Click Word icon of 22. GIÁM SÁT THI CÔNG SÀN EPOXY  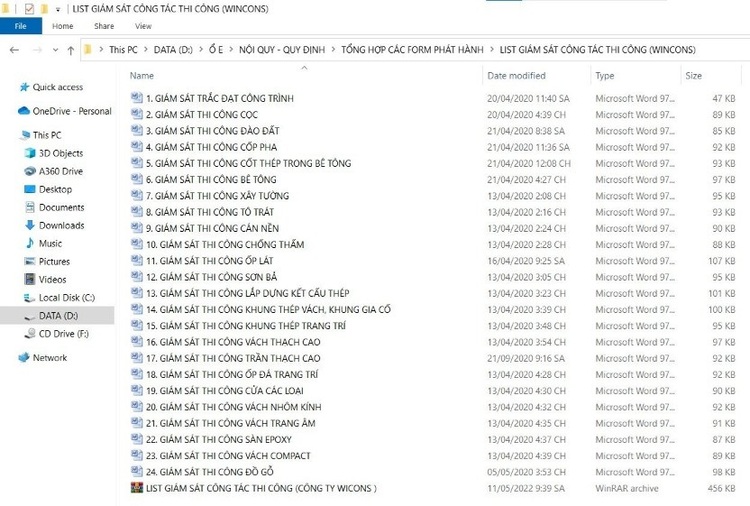click(137, 439)
